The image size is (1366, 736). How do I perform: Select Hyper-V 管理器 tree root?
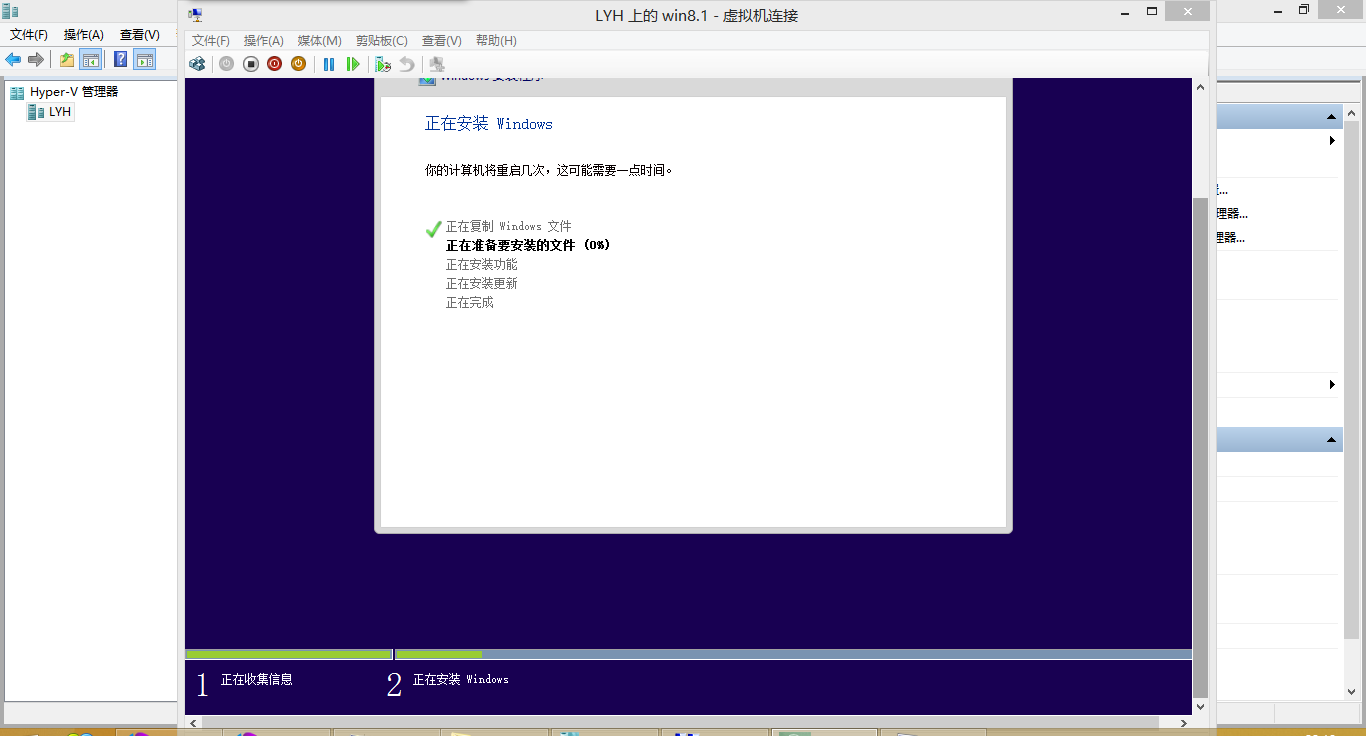[74, 92]
